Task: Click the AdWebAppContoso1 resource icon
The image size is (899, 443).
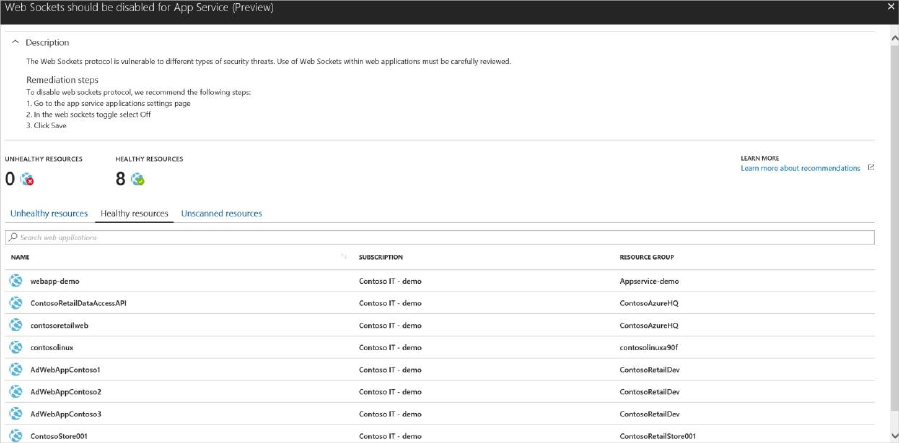Action: [x=16, y=369]
